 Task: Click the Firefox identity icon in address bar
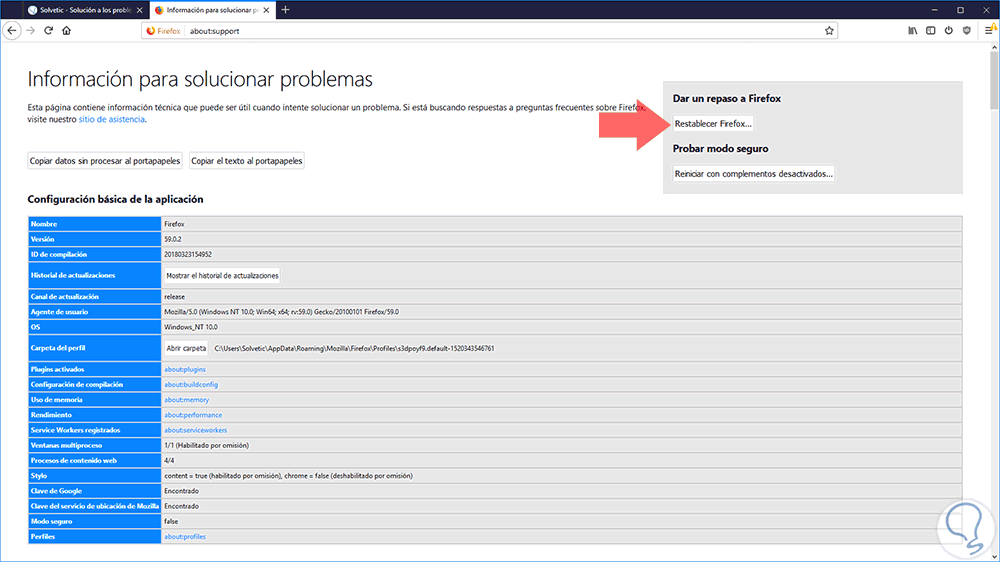[x=164, y=31]
